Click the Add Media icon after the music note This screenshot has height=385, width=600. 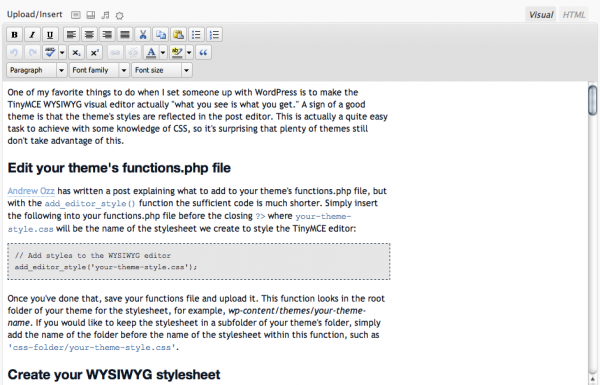pos(119,15)
